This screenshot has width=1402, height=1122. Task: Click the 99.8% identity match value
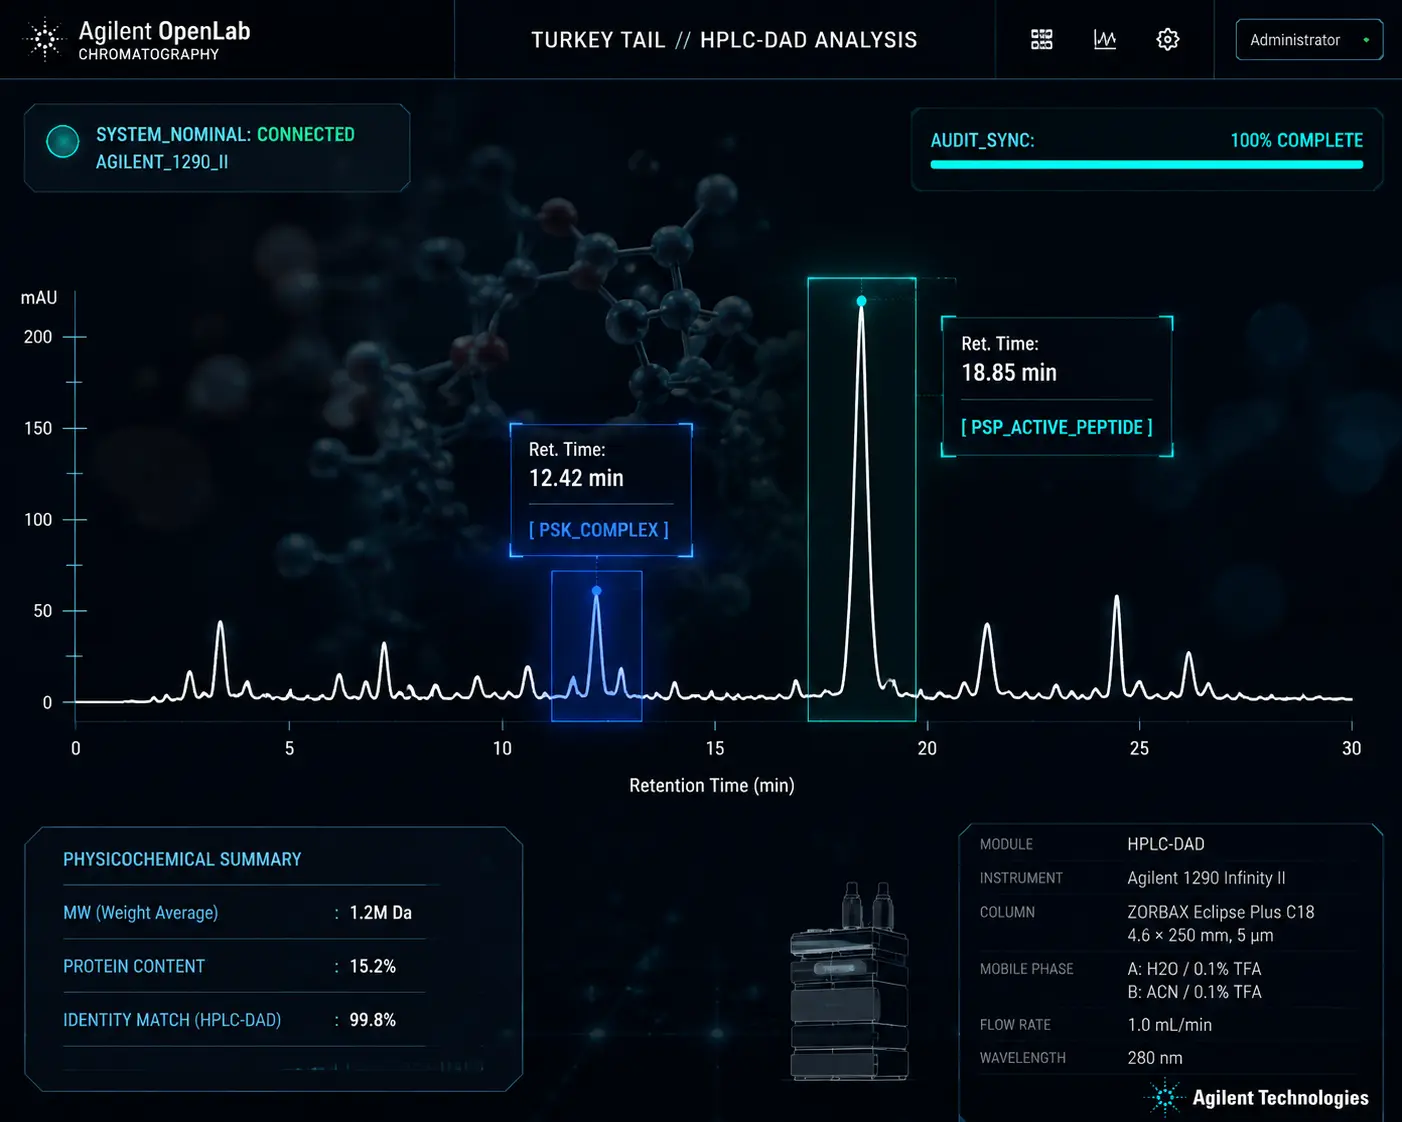pos(373,1020)
